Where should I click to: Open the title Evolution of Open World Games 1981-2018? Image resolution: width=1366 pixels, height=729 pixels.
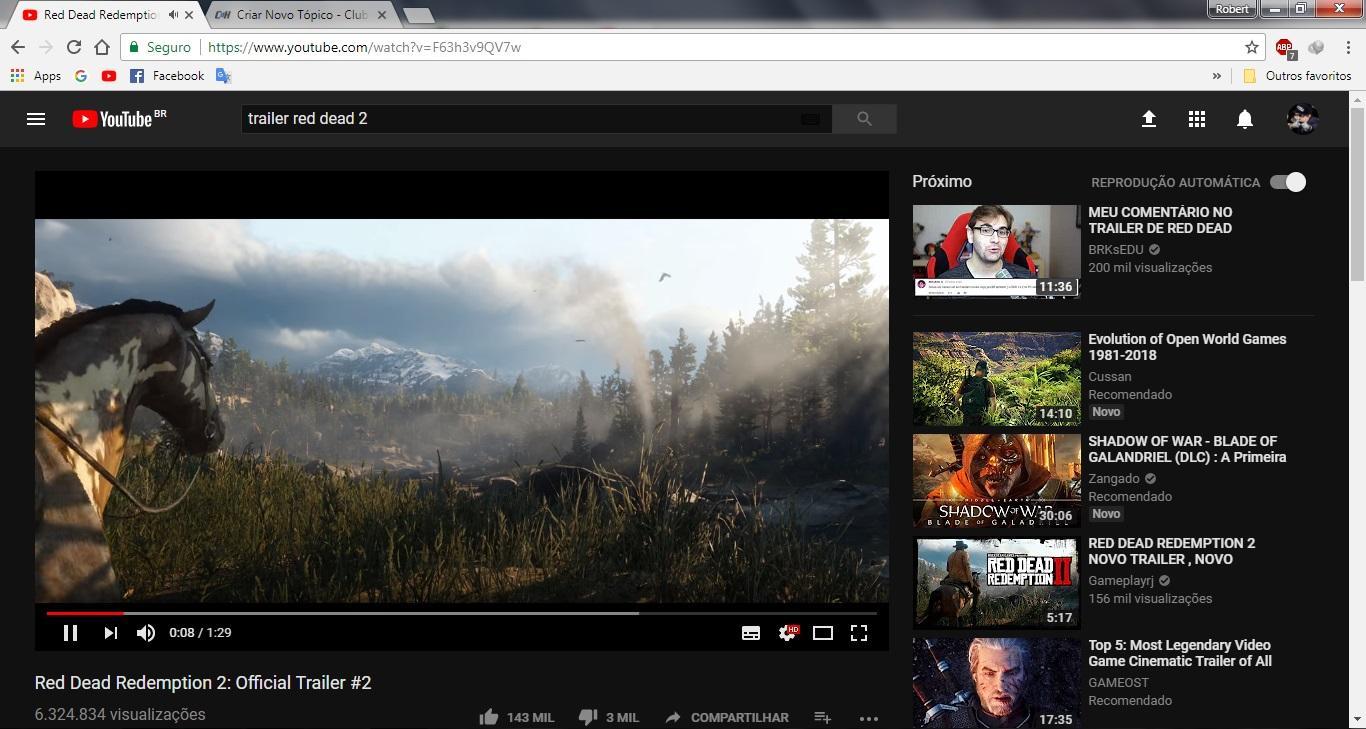(x=1187, y=347)
